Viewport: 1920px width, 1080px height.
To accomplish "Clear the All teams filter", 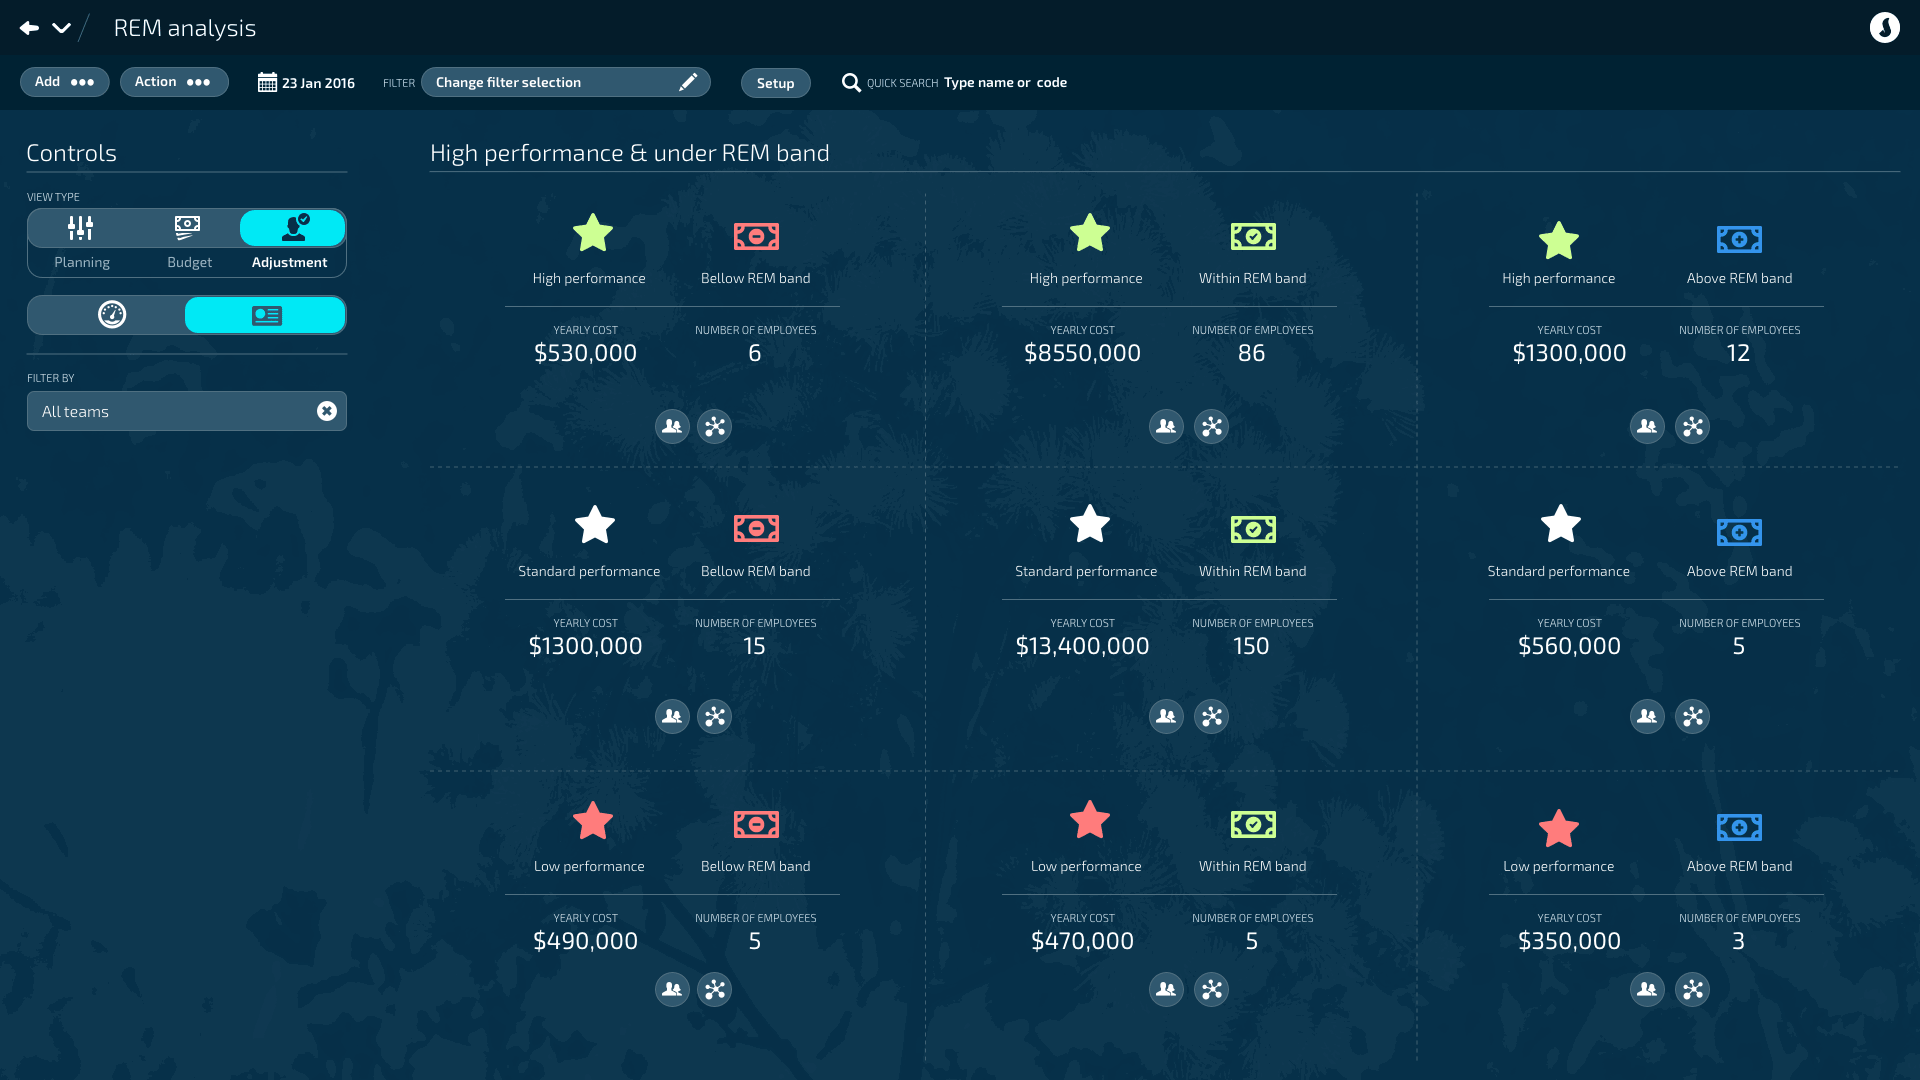I will (x=327, y=411).
